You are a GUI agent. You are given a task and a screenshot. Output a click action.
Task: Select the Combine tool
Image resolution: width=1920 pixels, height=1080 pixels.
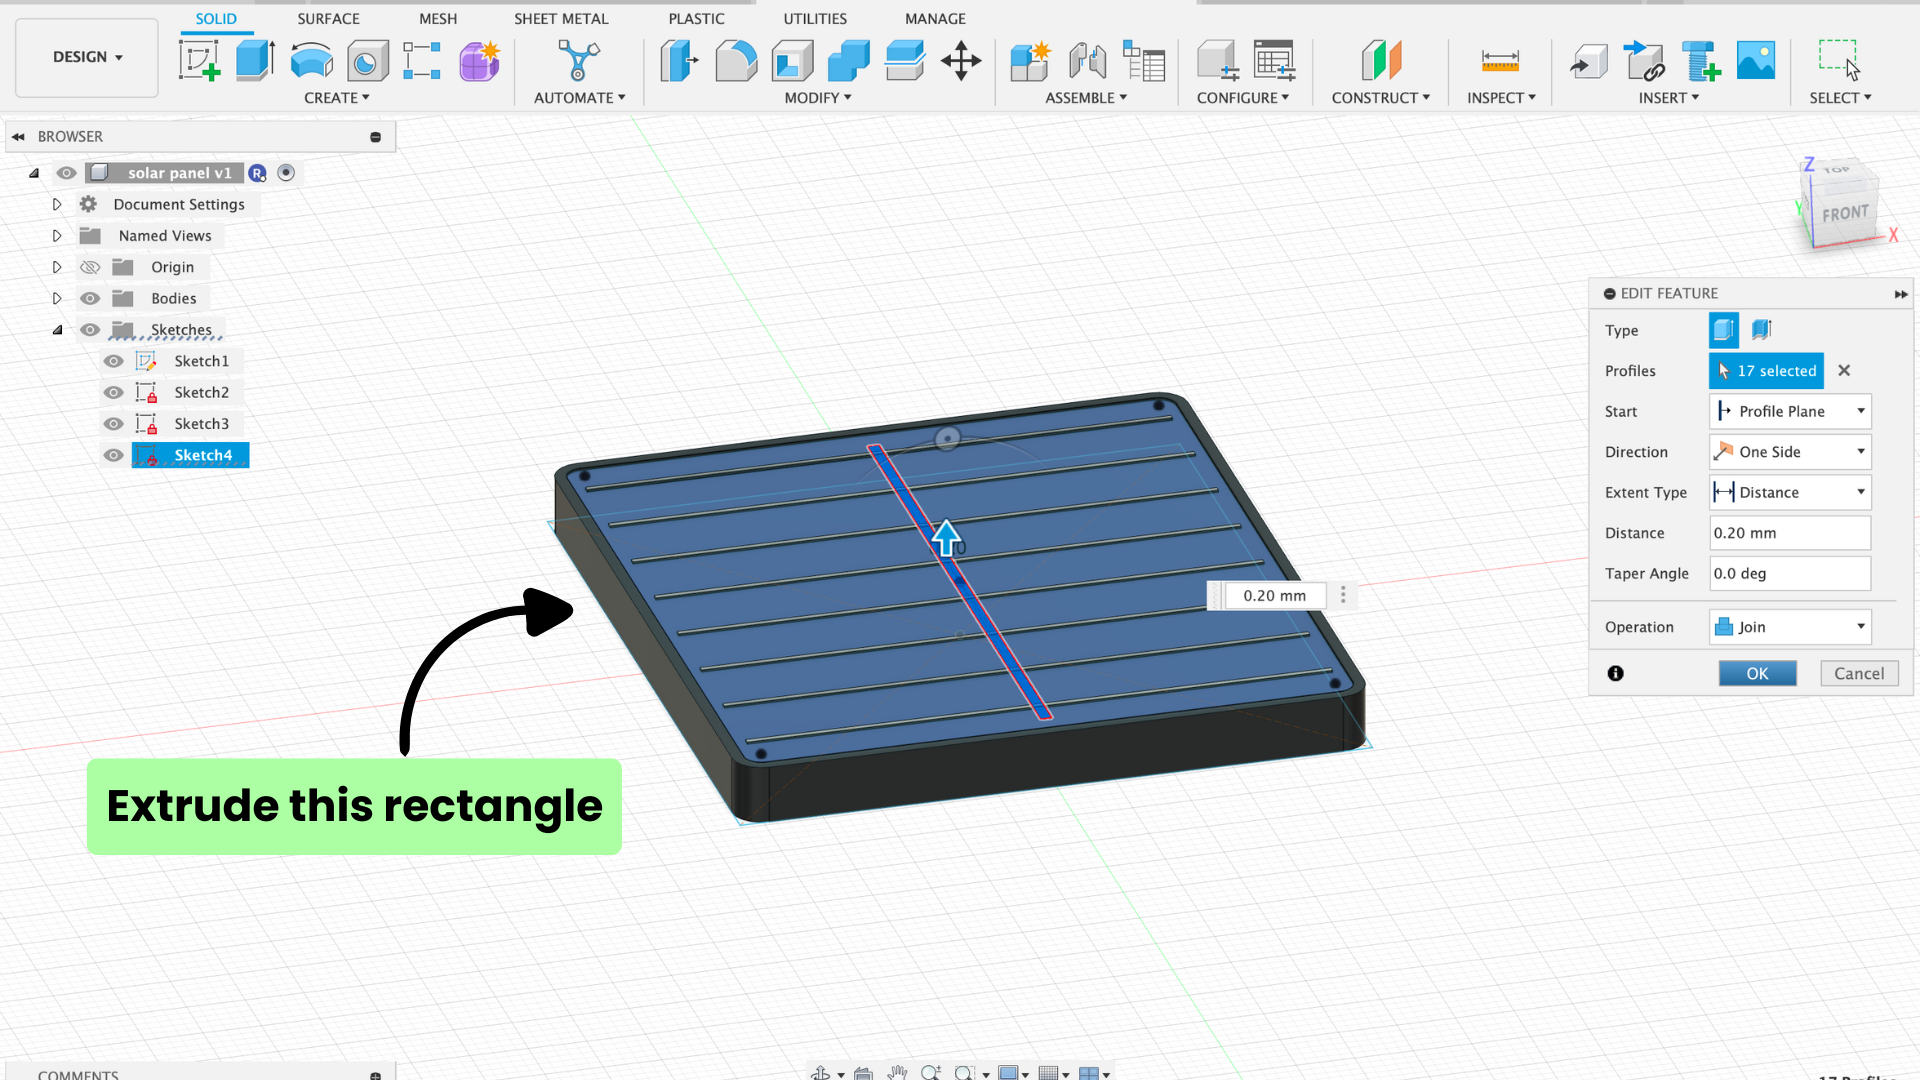(849, 60)
